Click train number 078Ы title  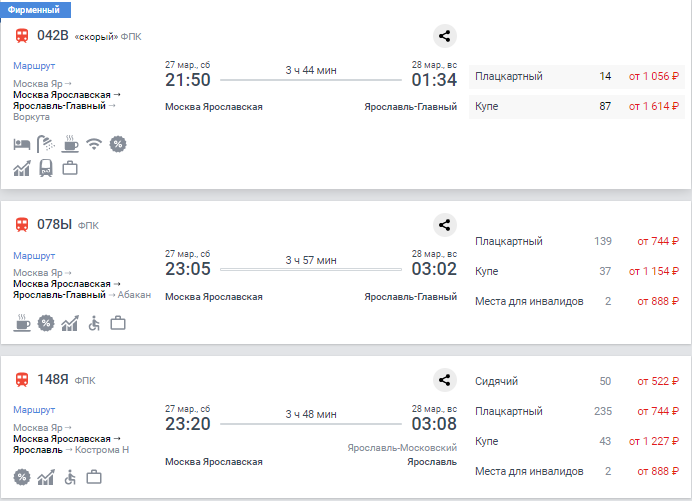click(x=54, y=225)
